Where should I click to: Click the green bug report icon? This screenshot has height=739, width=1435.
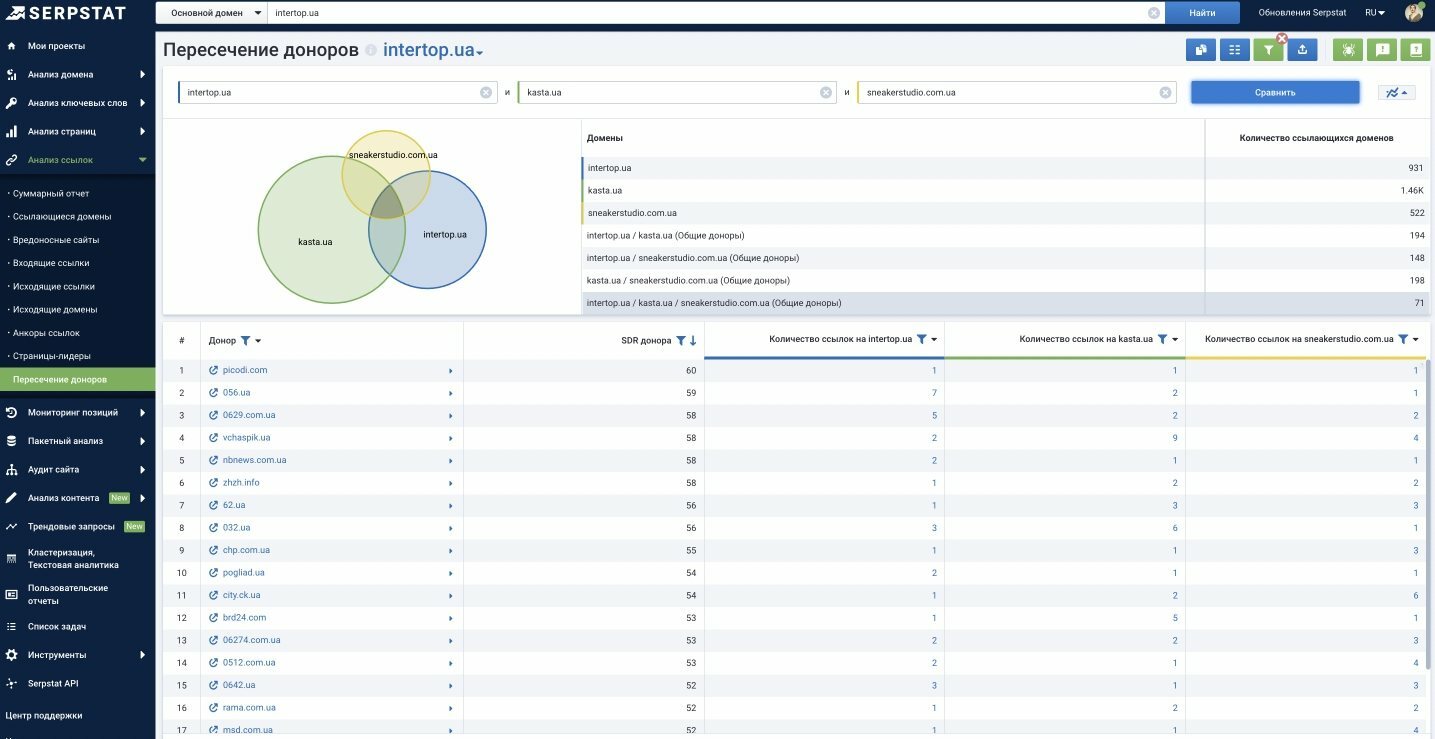point(1347,49)
